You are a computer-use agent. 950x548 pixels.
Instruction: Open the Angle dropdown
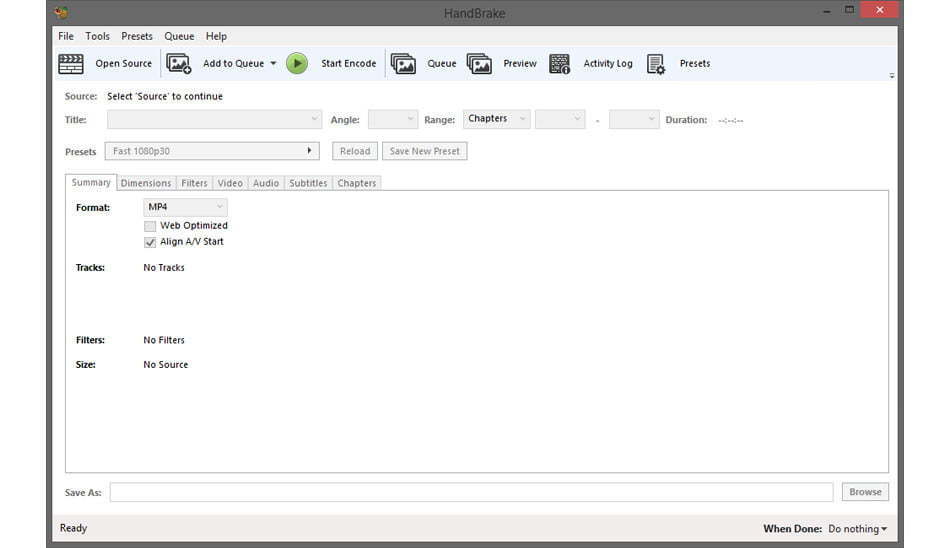[393, 119]
